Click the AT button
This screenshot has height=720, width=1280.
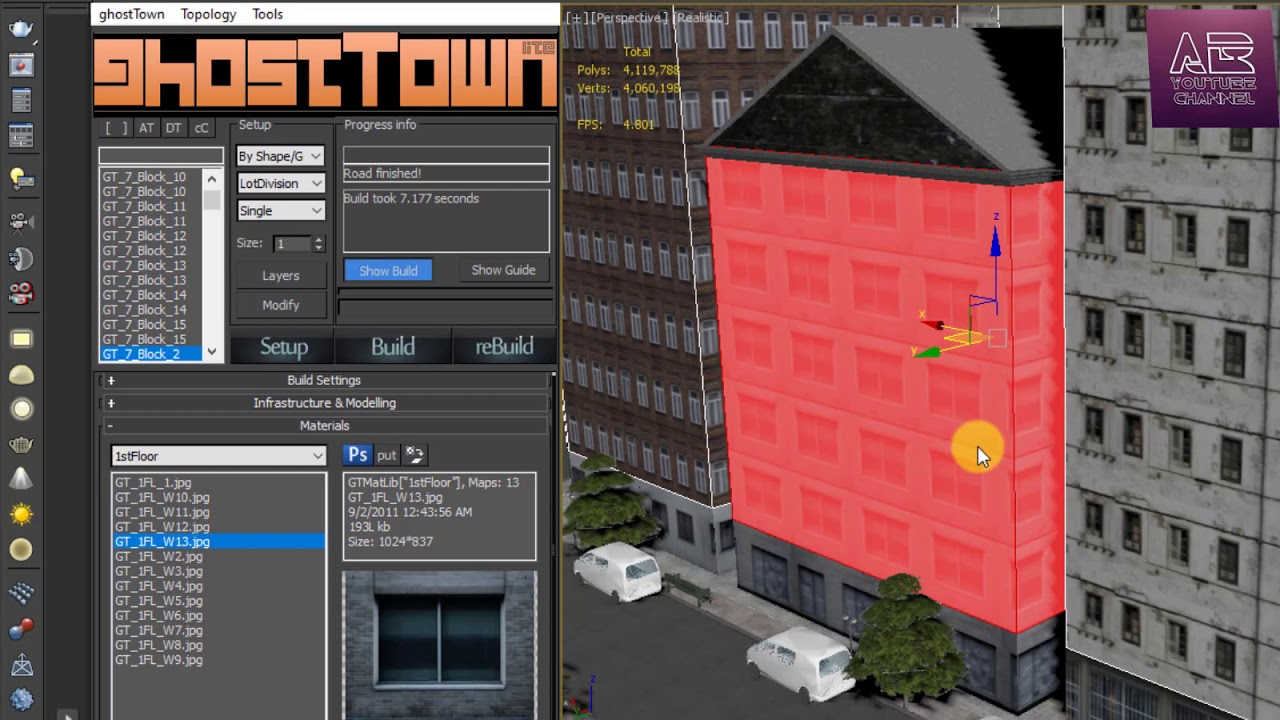146,128
